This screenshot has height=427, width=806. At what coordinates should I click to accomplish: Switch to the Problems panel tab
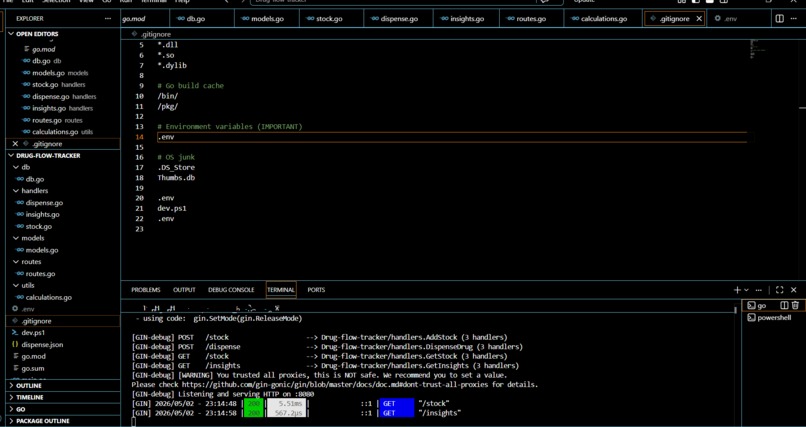pyautogui.click(x=145, y=290)
